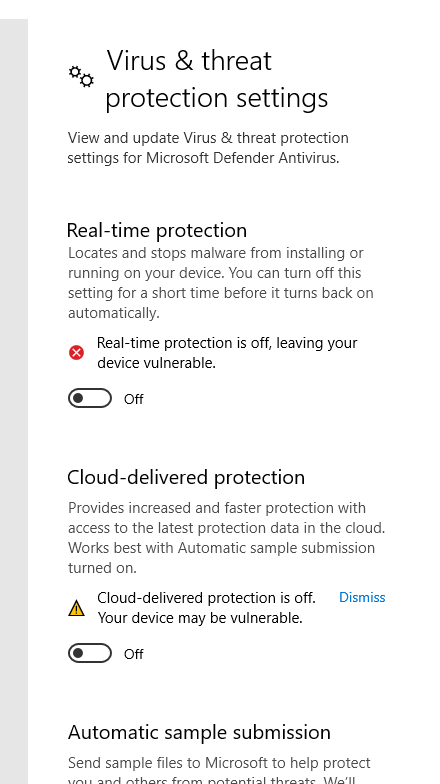Click the Automatic sample submission heading

pos(199,732)
